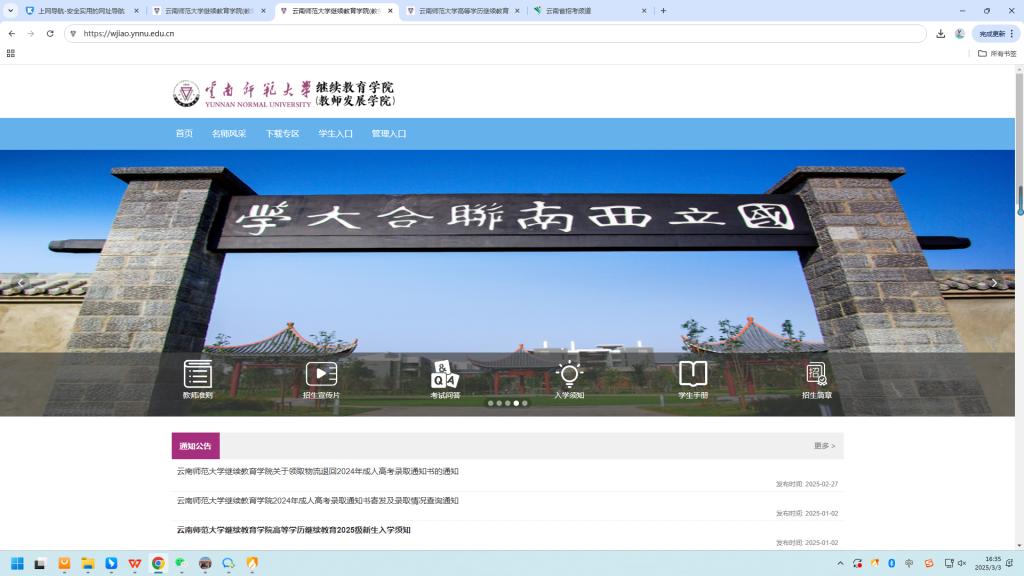Click the 考试问答 Q&A icon
1024x576 pixels.
coord(445,375)
